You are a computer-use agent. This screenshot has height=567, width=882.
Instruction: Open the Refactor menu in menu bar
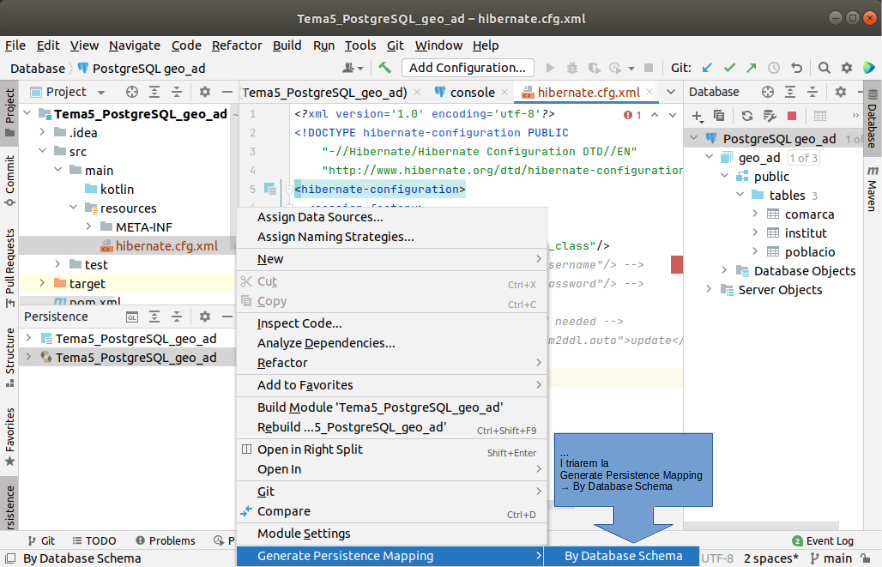pyautogui.click(x=237, y=46)
